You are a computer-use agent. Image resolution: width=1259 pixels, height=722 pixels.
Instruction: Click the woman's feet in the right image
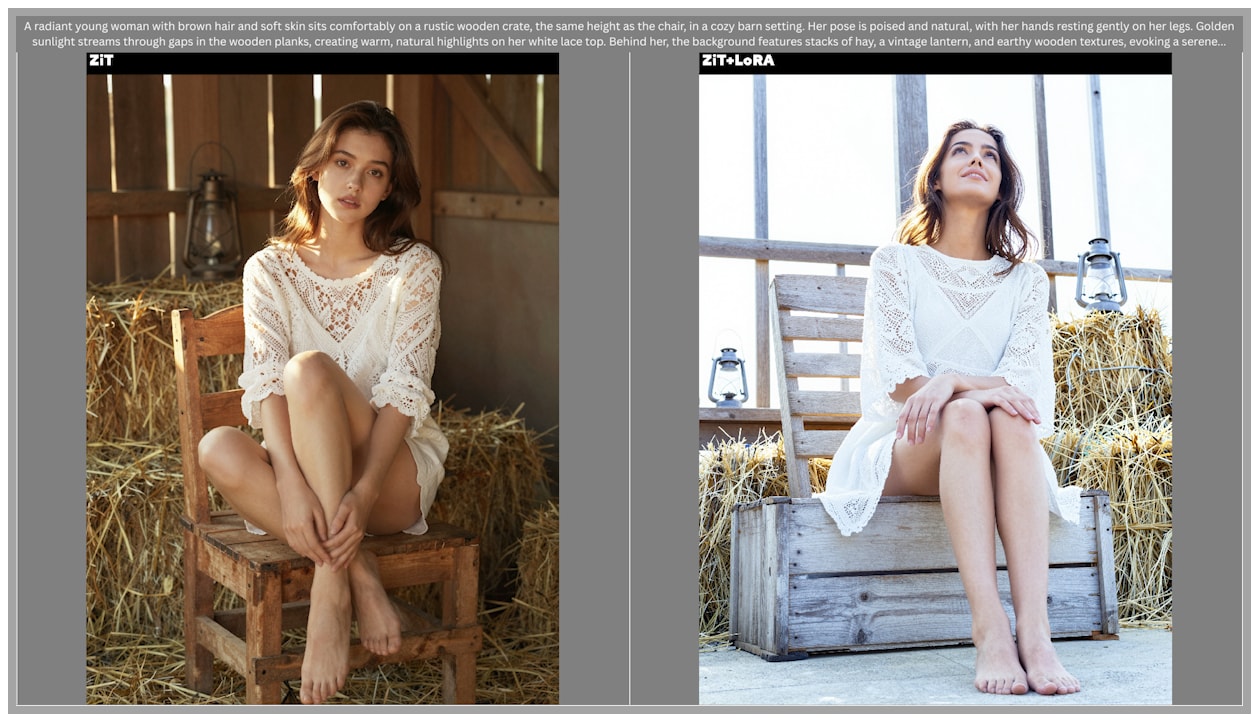point(1025,670)
